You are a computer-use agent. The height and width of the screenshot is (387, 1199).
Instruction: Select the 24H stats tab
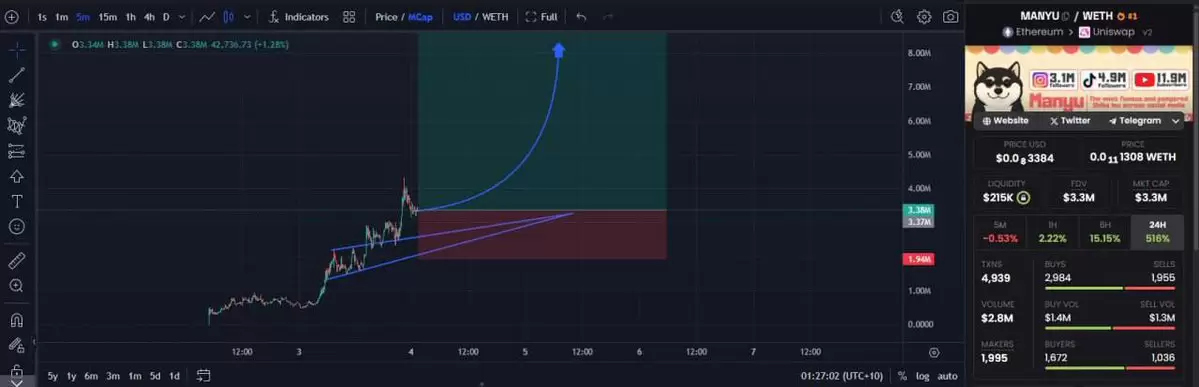pos(1157,232)
